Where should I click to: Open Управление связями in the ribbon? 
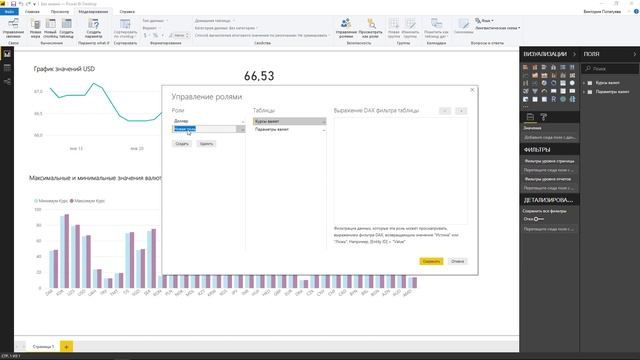pos(13,28)
